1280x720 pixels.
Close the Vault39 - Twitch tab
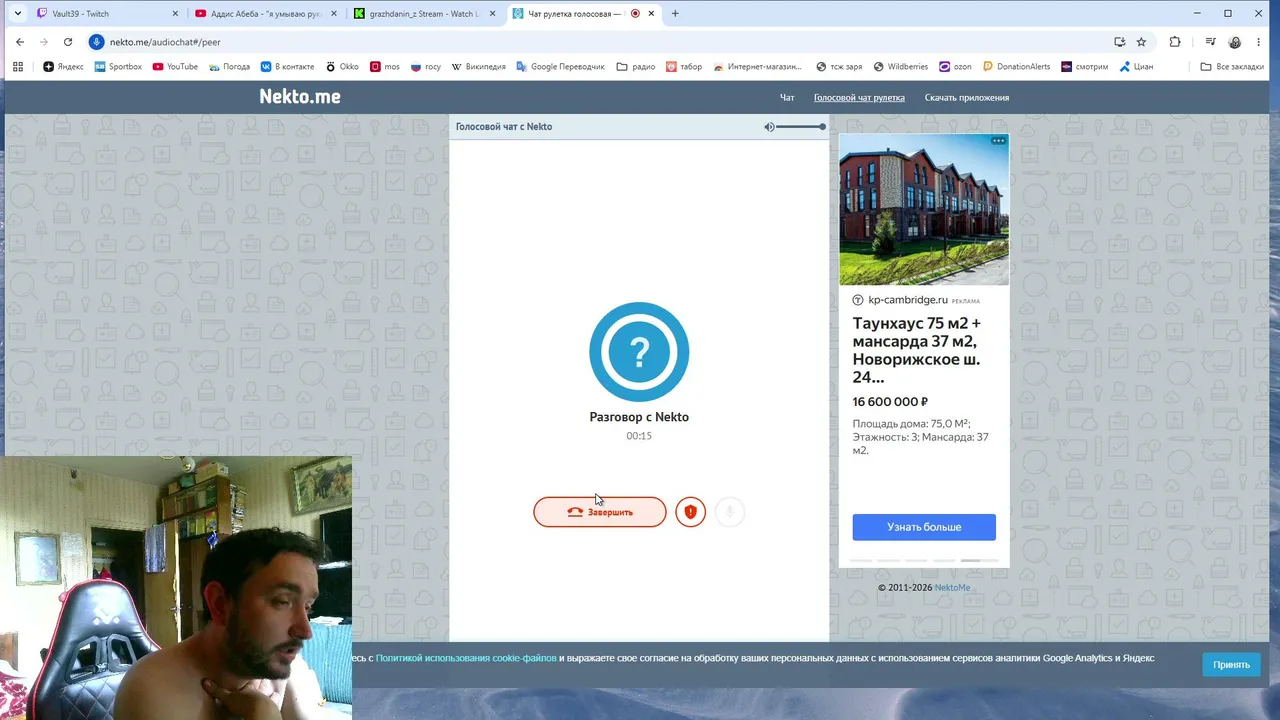pyautogui.click(x=175, y=14)
